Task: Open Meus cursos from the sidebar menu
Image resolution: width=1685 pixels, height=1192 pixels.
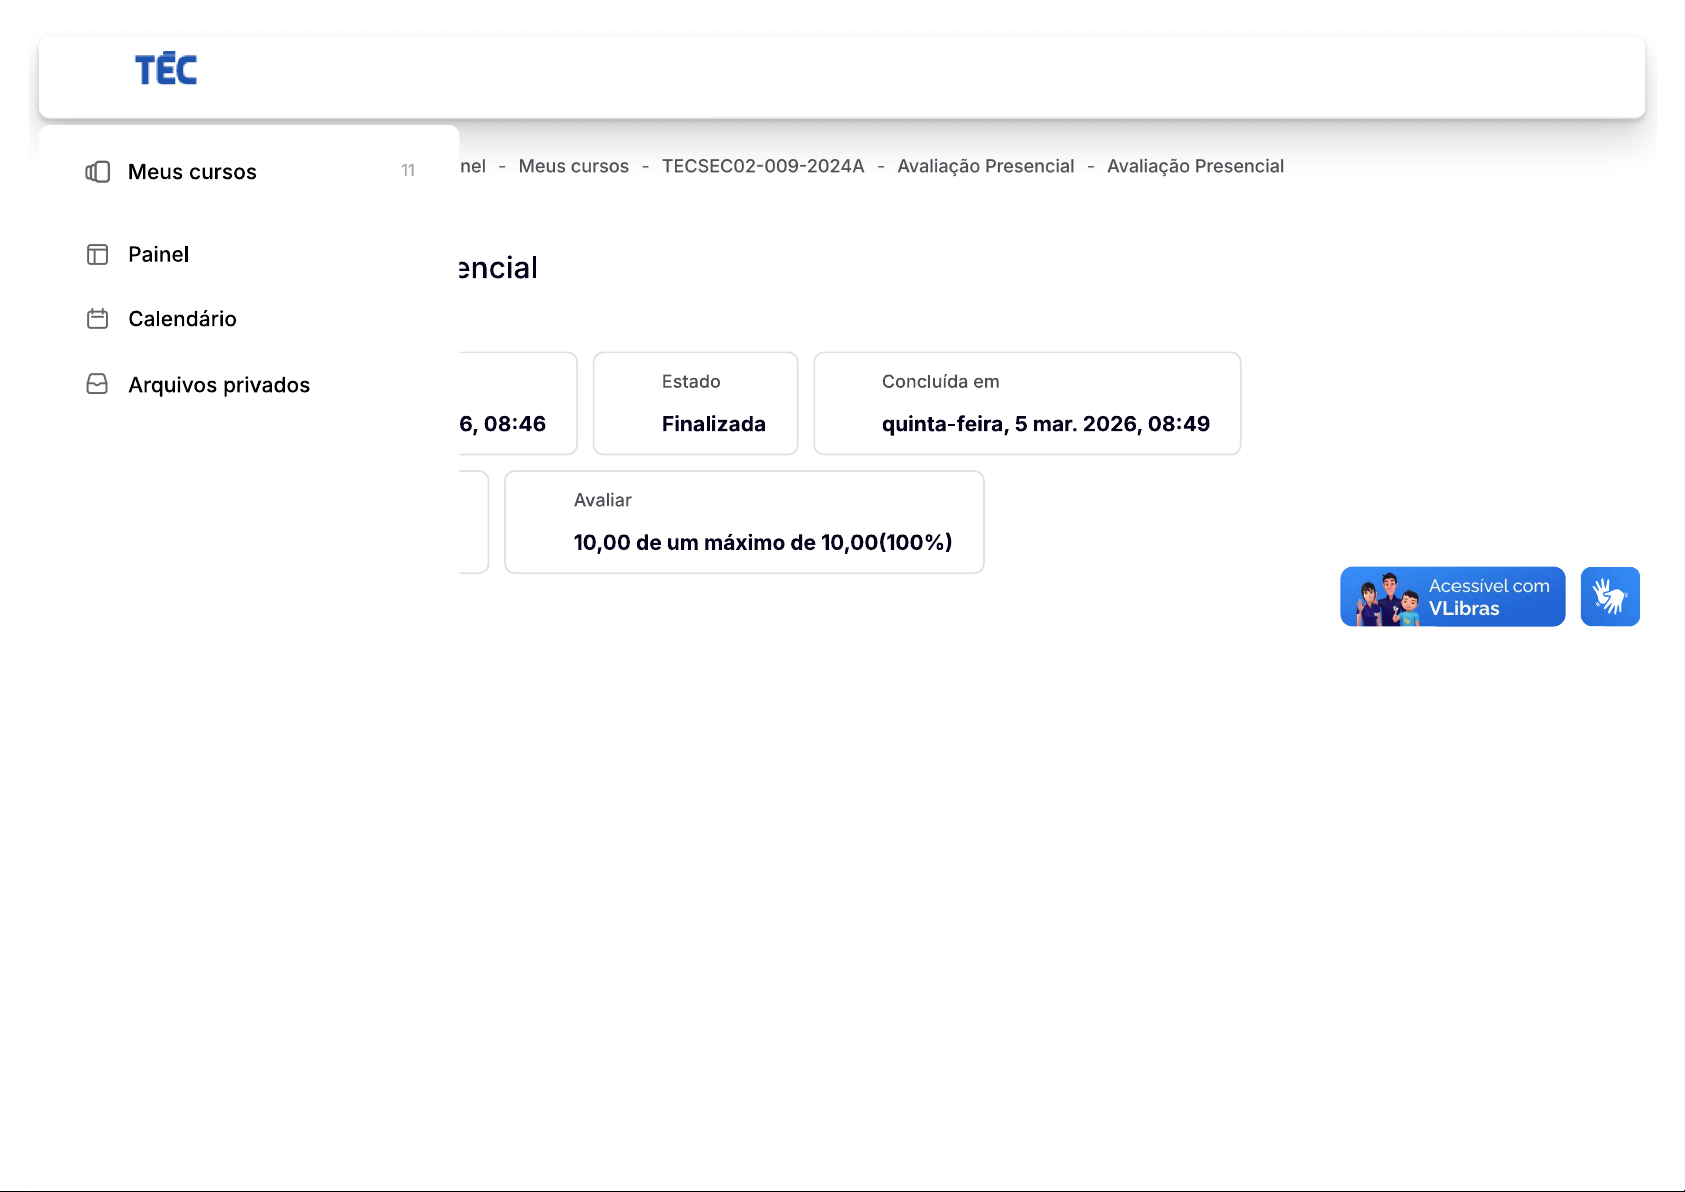Action: 192,172
